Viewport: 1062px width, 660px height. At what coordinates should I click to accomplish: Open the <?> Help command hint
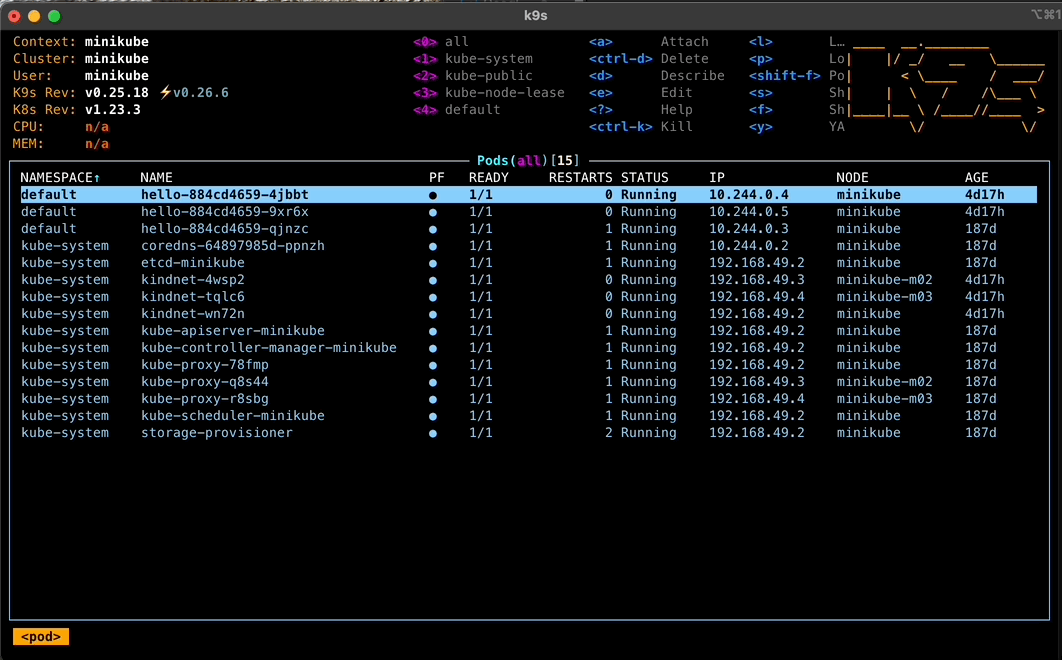(641, 109)
